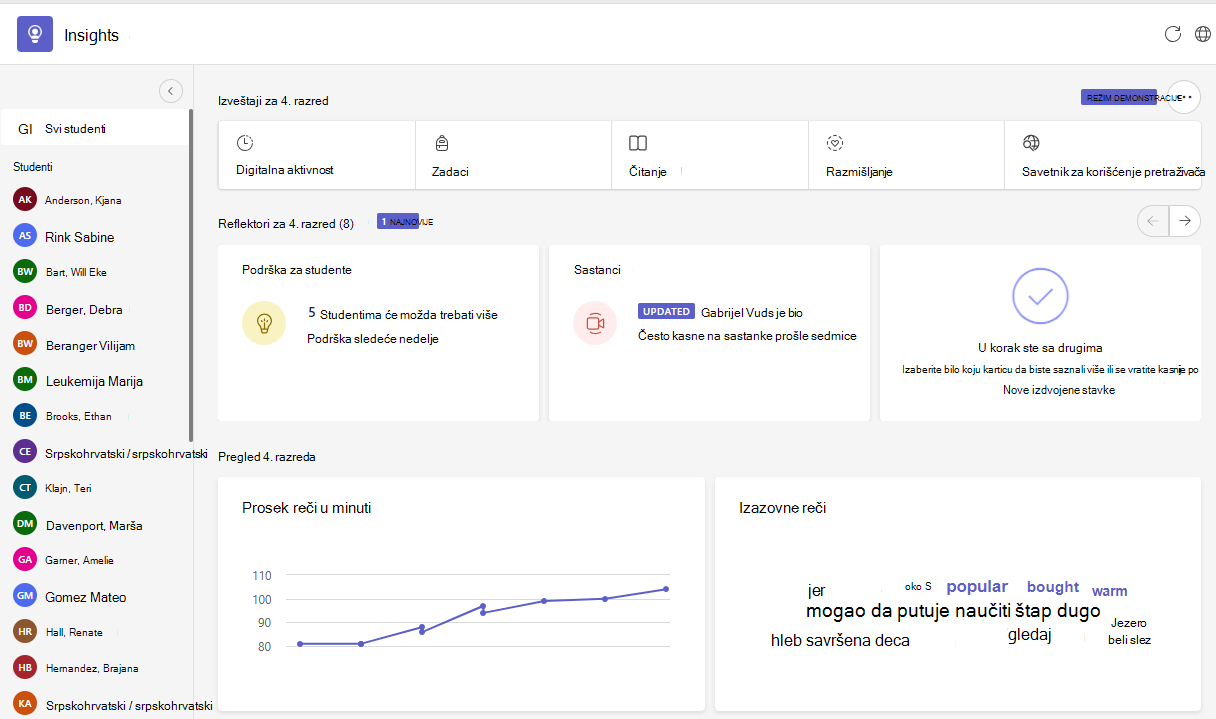The image size is (1216, 719).
Task: Click the red meetings camera icon
Action: 595,323
